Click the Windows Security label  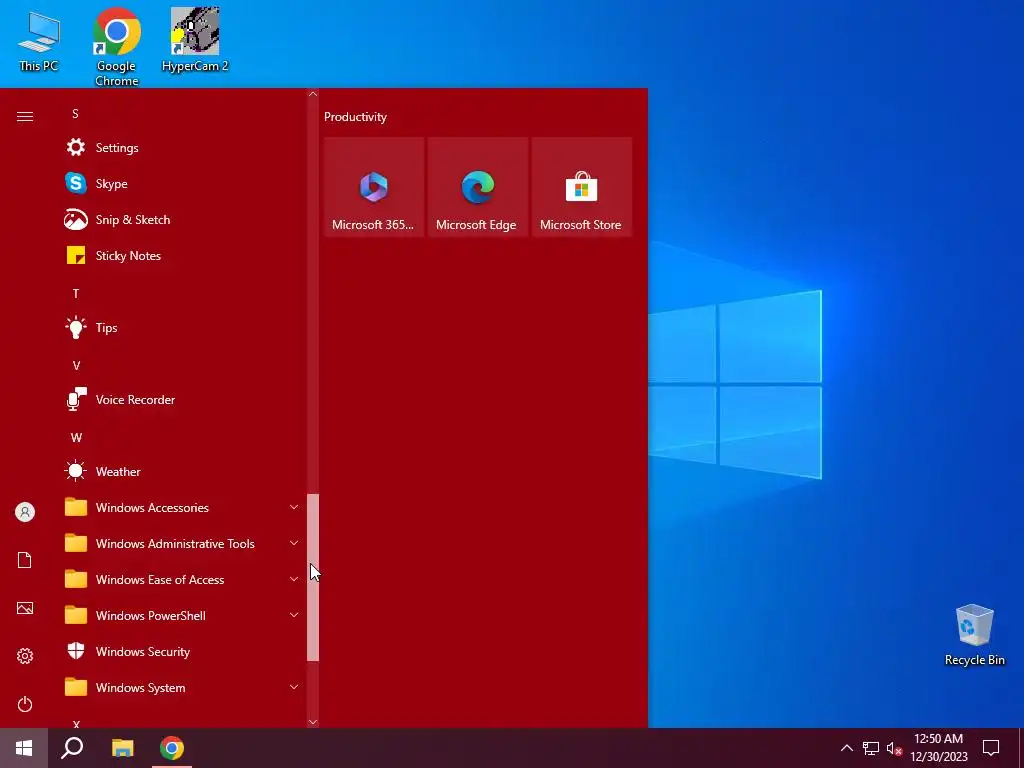143,651
